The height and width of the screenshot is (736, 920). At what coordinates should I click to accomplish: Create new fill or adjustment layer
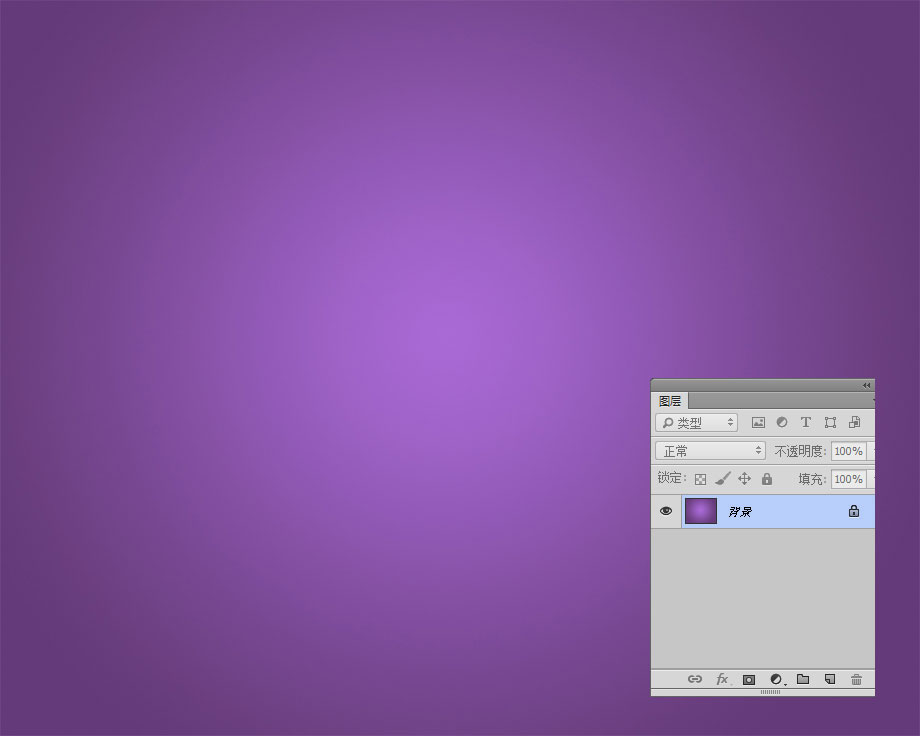pyautogui.click(x=776, y=679)
